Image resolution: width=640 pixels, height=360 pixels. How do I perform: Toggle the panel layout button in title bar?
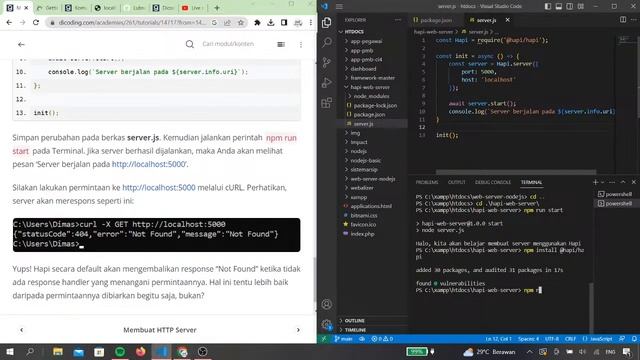point(558,6)
